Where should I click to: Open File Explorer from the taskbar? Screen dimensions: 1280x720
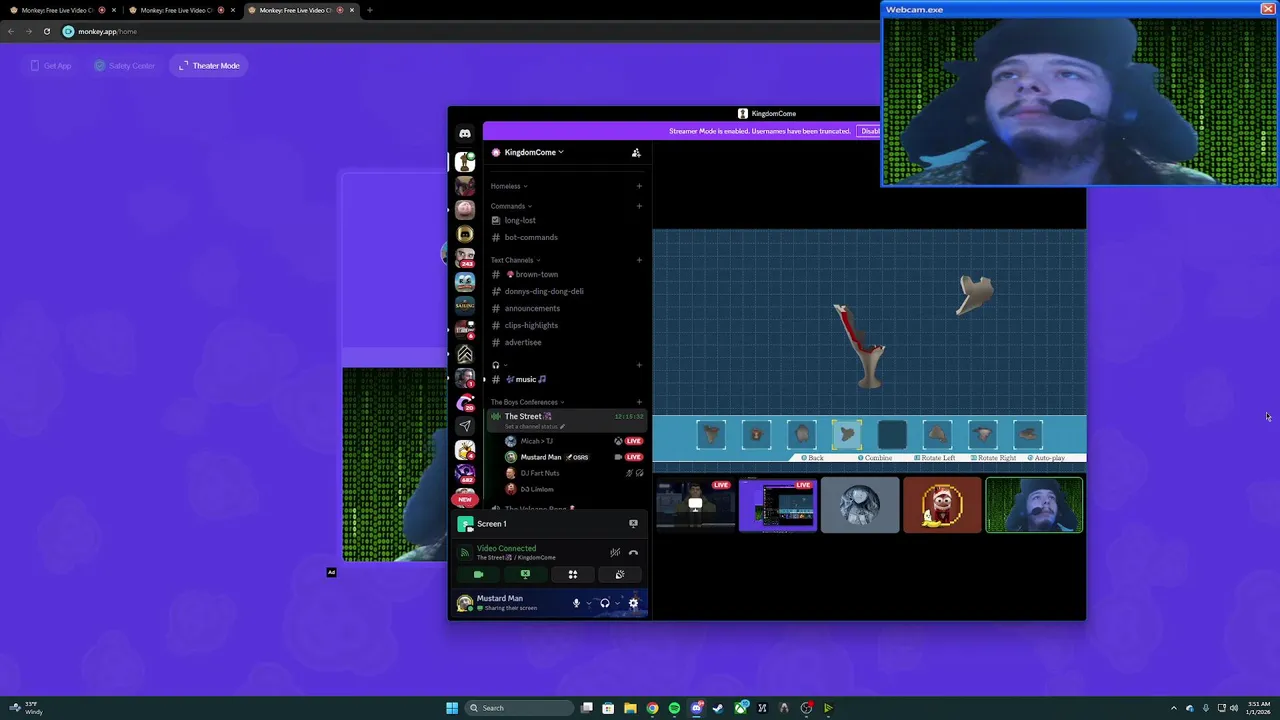[630, 708]
